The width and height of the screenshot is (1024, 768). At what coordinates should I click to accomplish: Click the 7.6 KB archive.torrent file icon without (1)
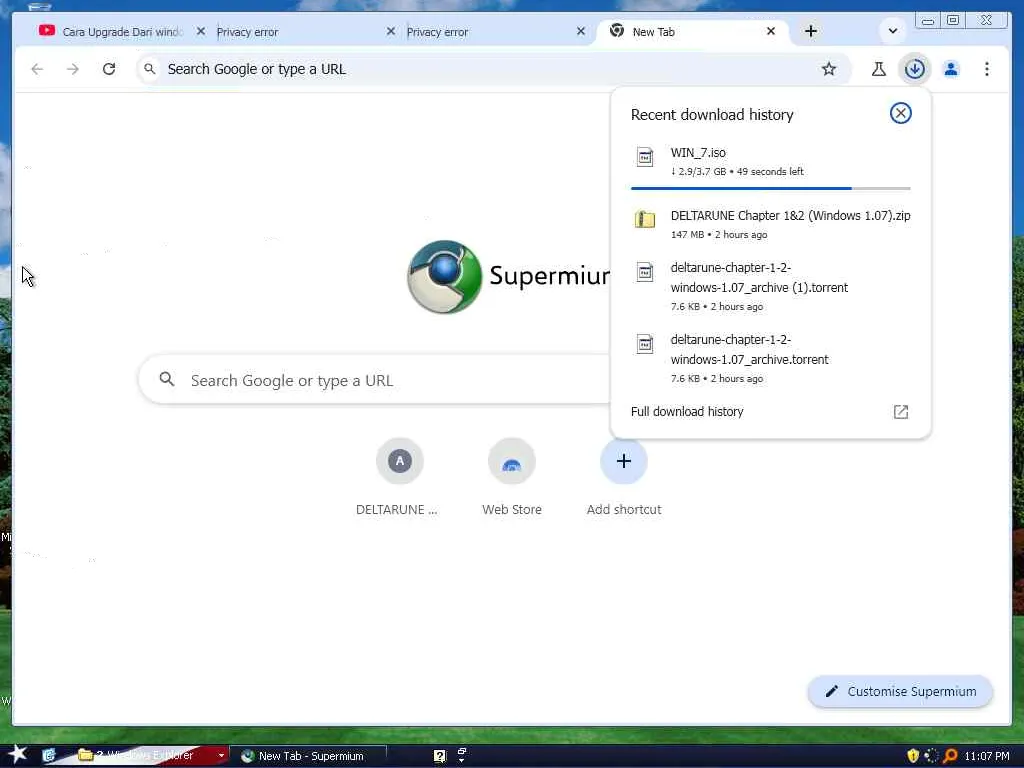(x=645, y=344)
